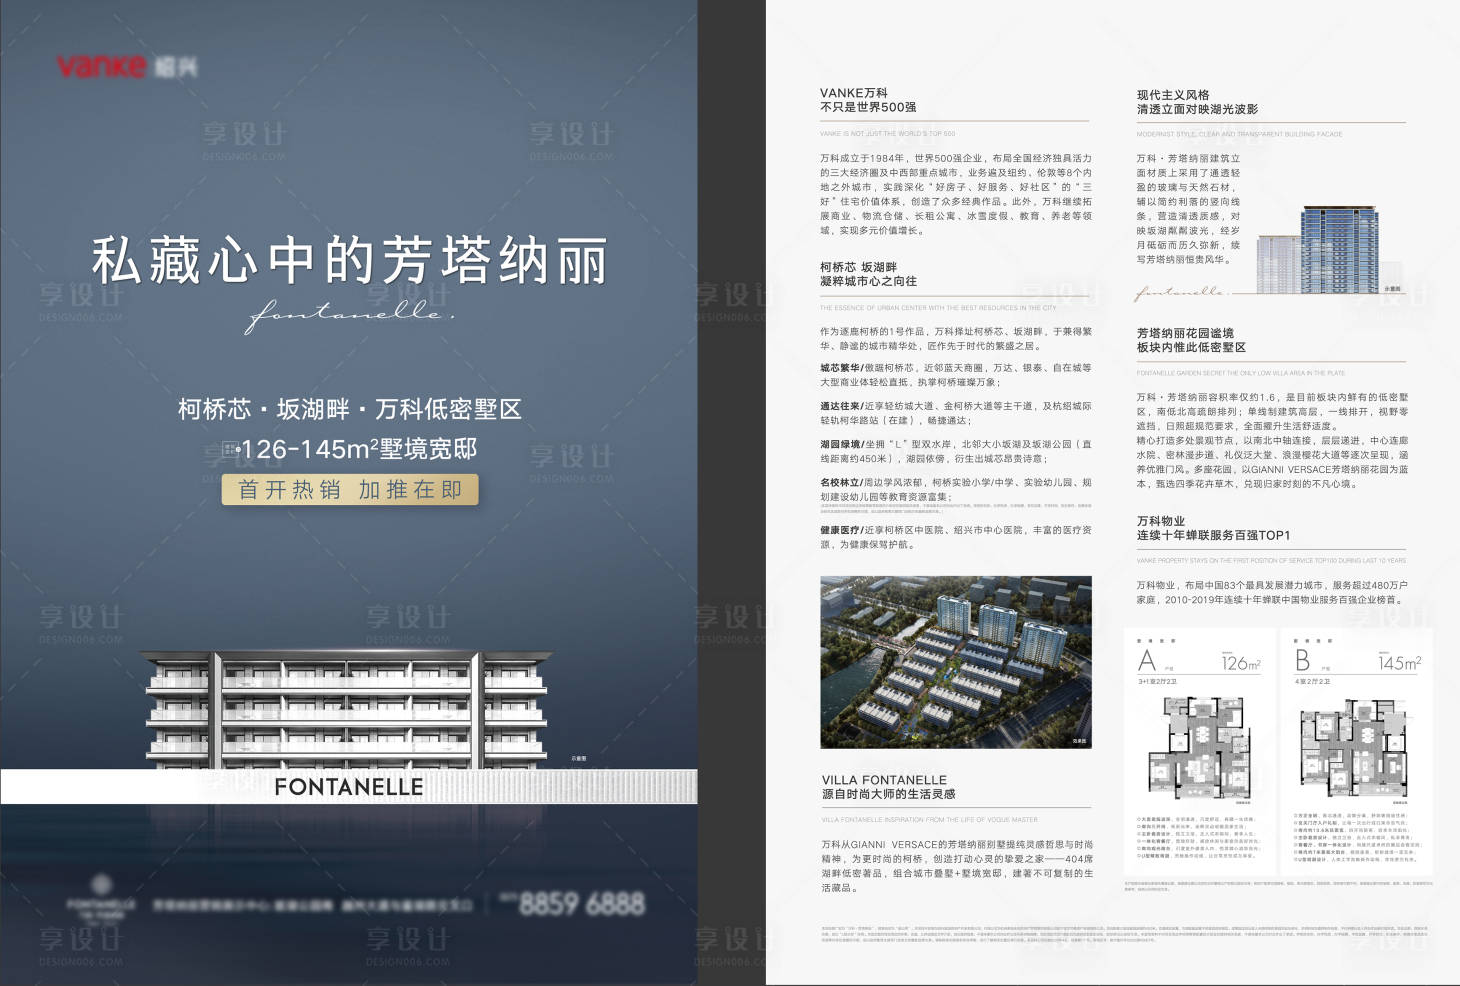Open floor plan B 145m² card
This screenshot has height=986, width=1460.
[1357, 752]
